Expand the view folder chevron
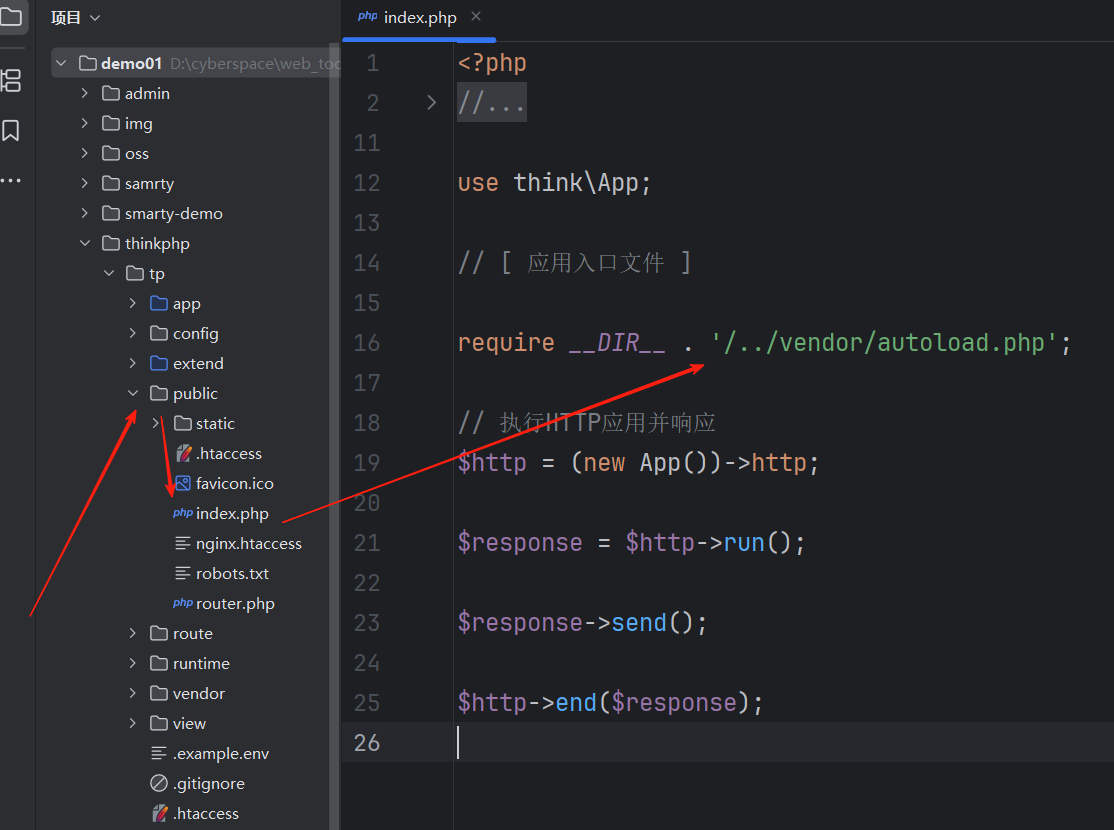1114x830 pixels. 133,723
